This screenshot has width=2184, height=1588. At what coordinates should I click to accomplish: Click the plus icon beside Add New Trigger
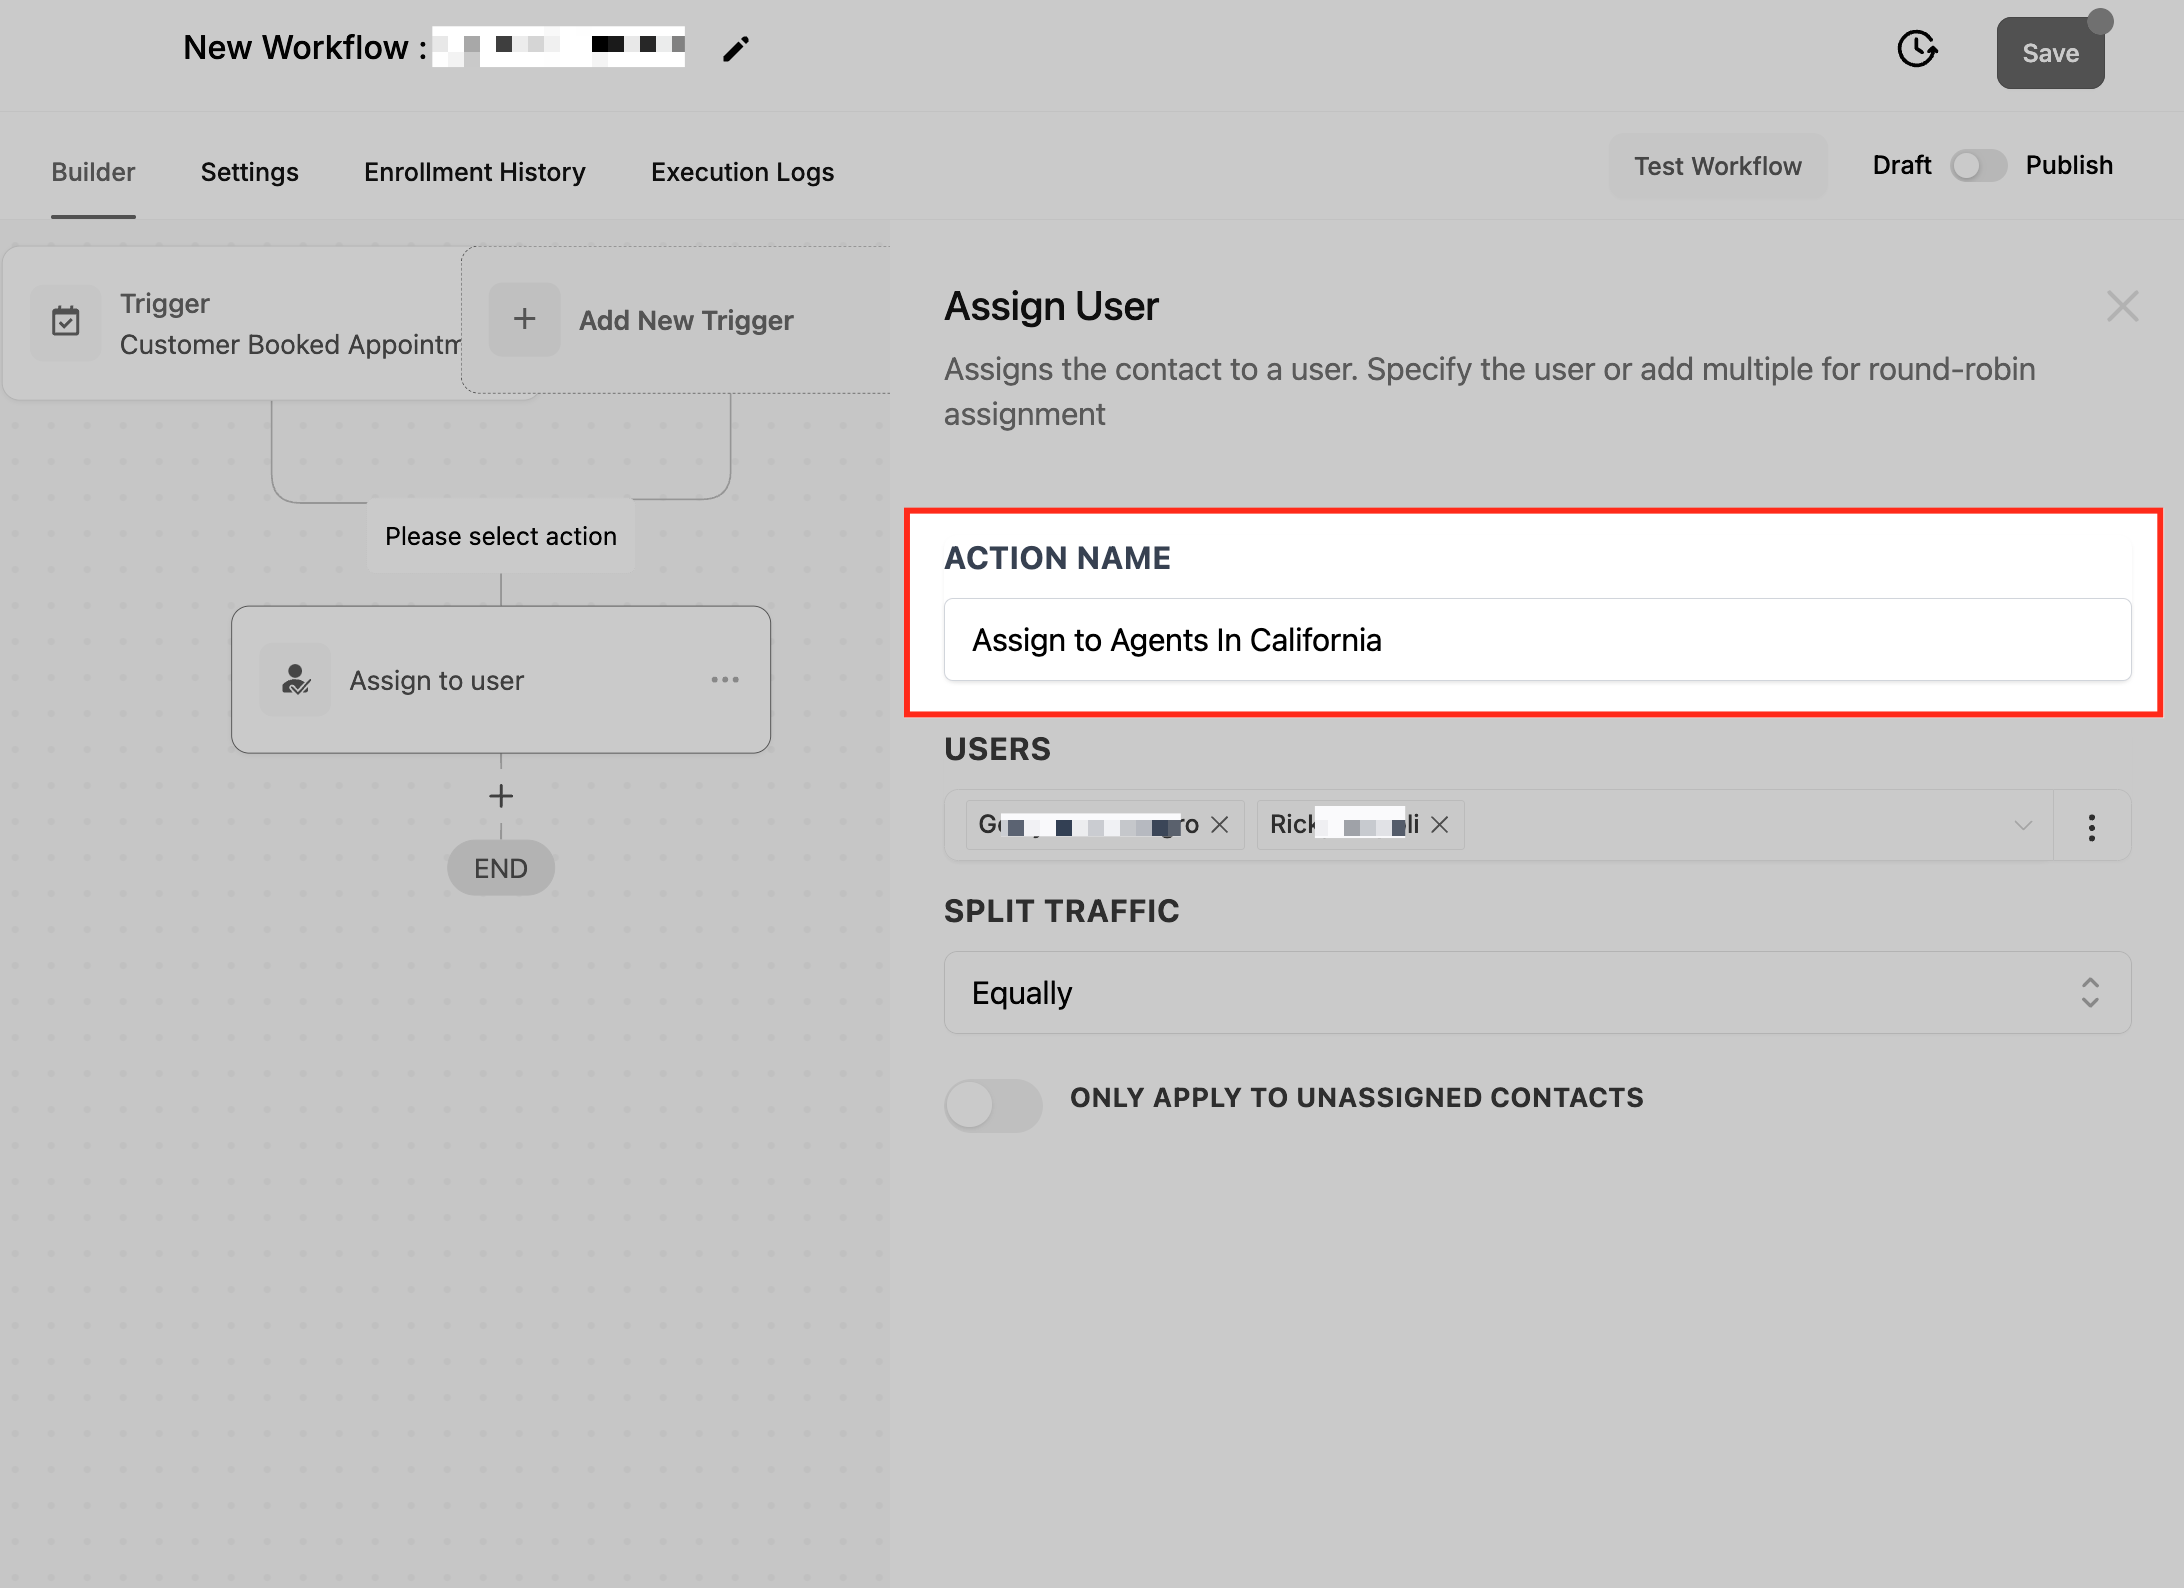coord(524,320)
